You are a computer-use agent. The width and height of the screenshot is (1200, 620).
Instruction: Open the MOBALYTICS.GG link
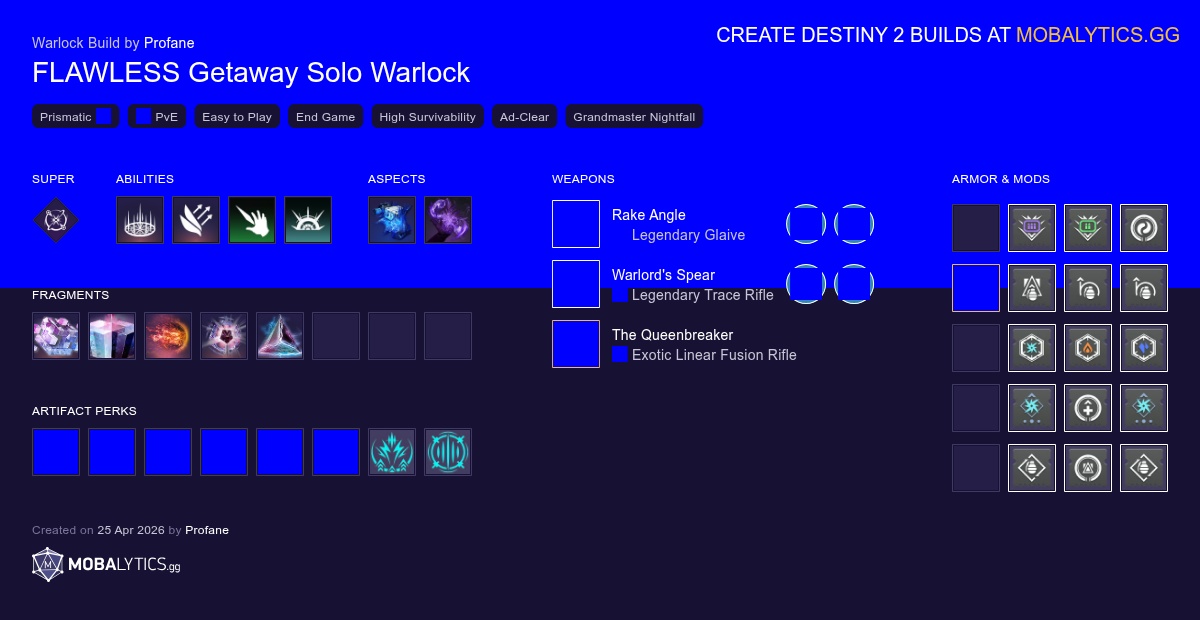(1098, 35)
